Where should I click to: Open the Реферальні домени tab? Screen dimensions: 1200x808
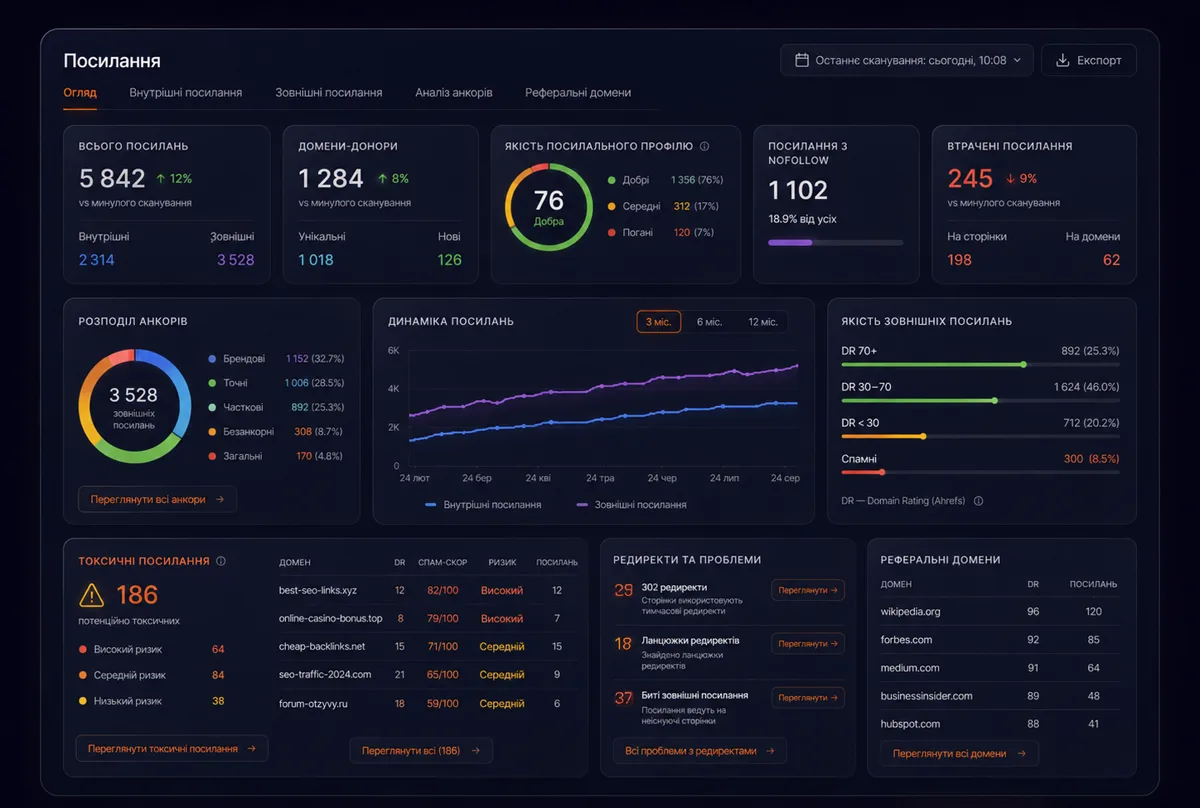[578, 92]
